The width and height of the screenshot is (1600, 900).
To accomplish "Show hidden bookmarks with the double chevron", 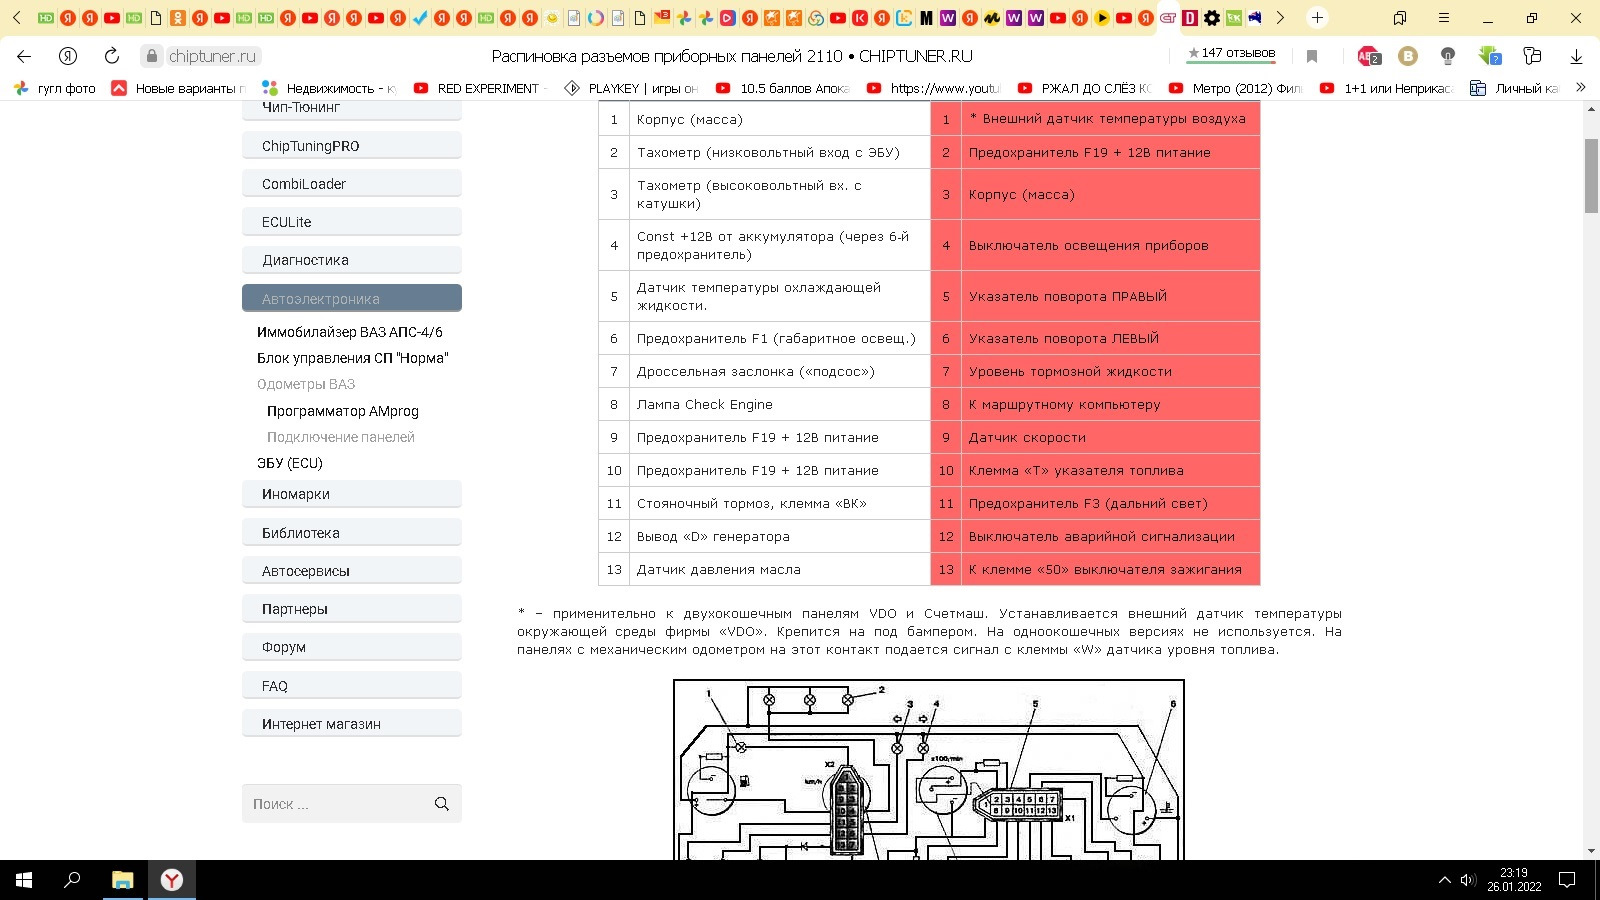I will tap(1581, 88).
